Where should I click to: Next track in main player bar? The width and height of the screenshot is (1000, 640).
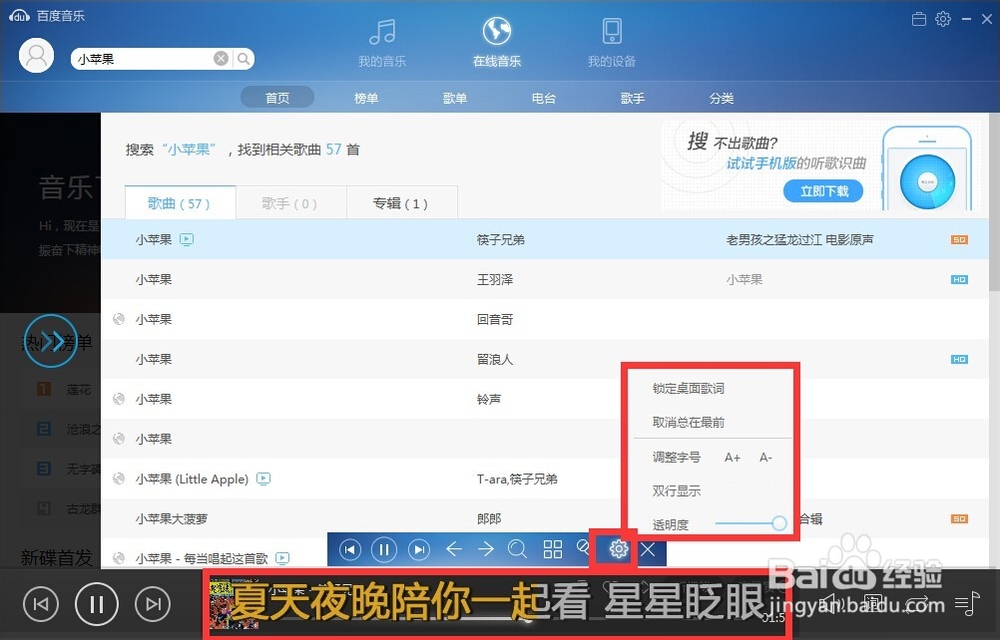[152, 604]
